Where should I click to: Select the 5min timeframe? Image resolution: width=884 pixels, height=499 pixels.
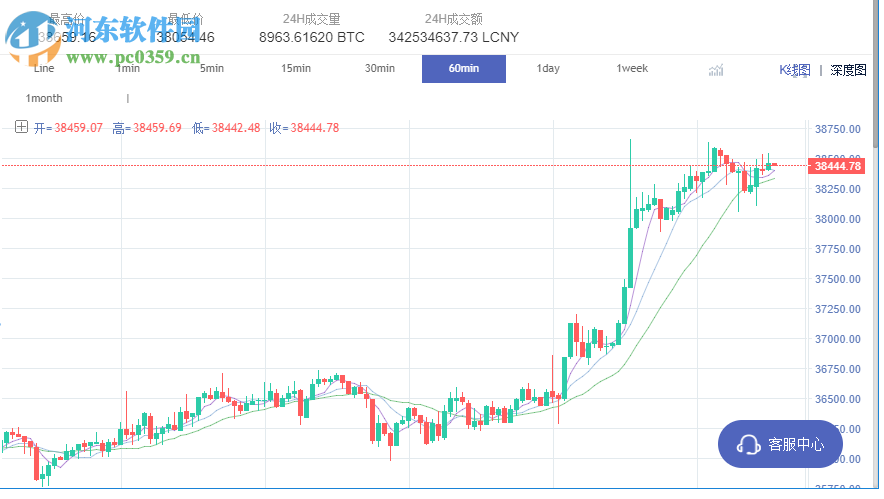211,69
